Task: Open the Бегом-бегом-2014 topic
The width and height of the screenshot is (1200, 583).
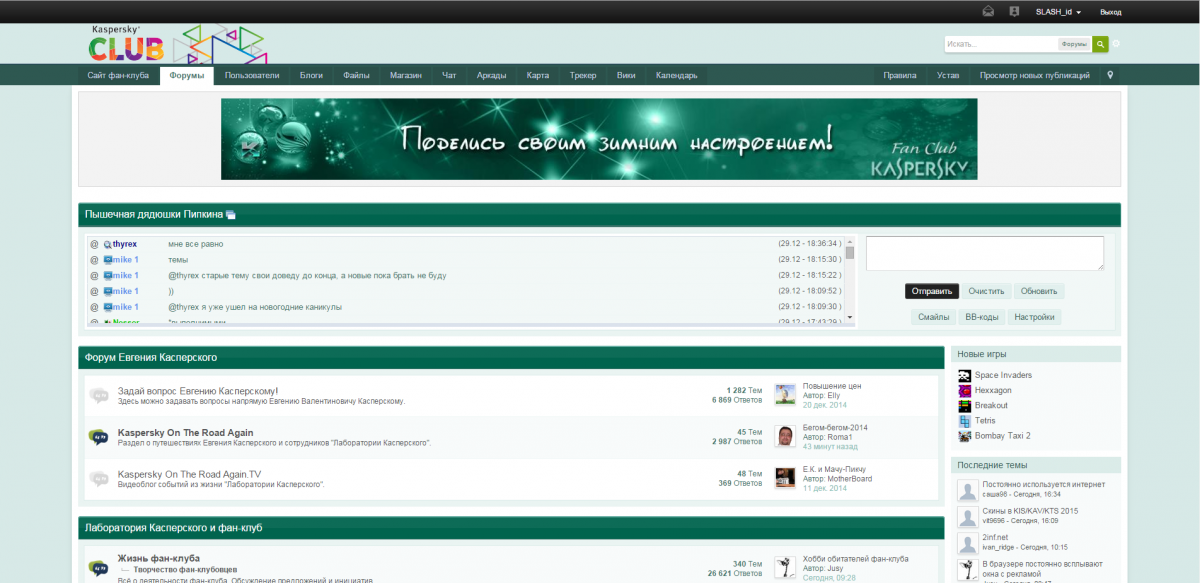Action: [x=835, y=428]
